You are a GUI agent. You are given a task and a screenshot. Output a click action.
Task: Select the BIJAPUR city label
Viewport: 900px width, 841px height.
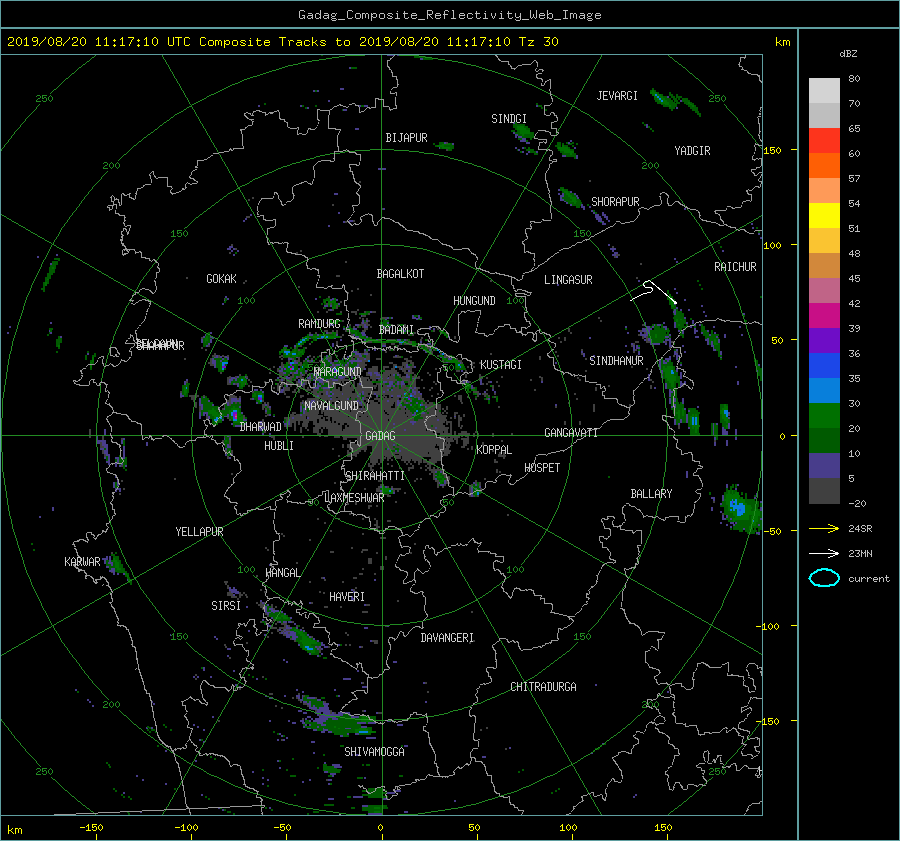pyautogui.click(x=406, y=138)
